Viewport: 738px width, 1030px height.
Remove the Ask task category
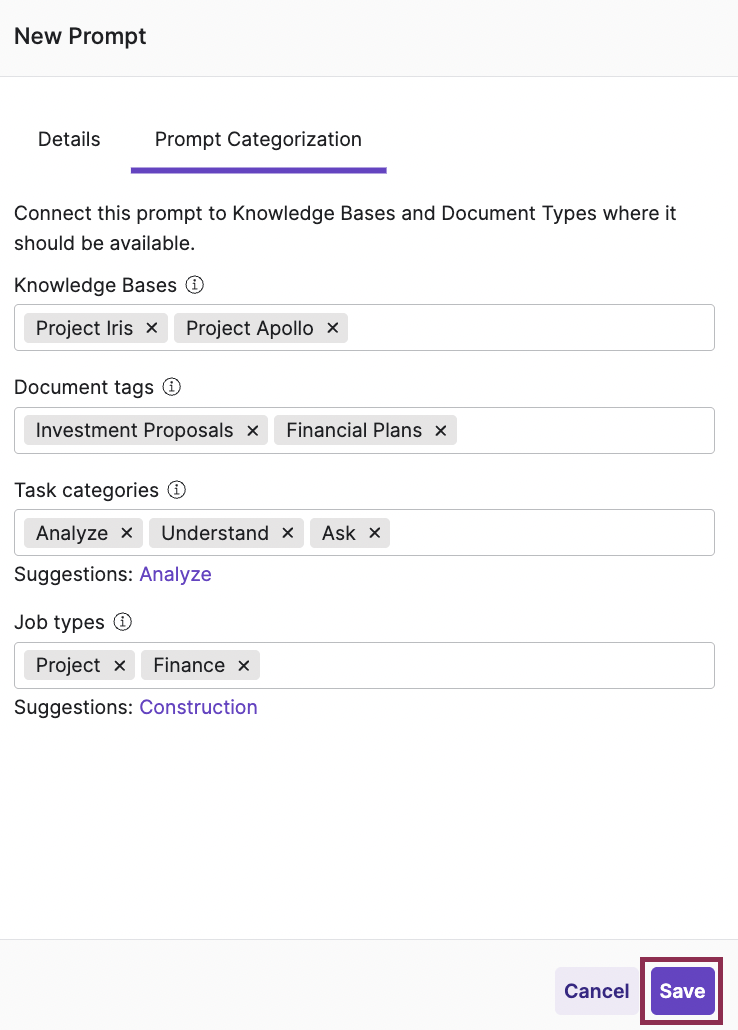click(374, 532)
